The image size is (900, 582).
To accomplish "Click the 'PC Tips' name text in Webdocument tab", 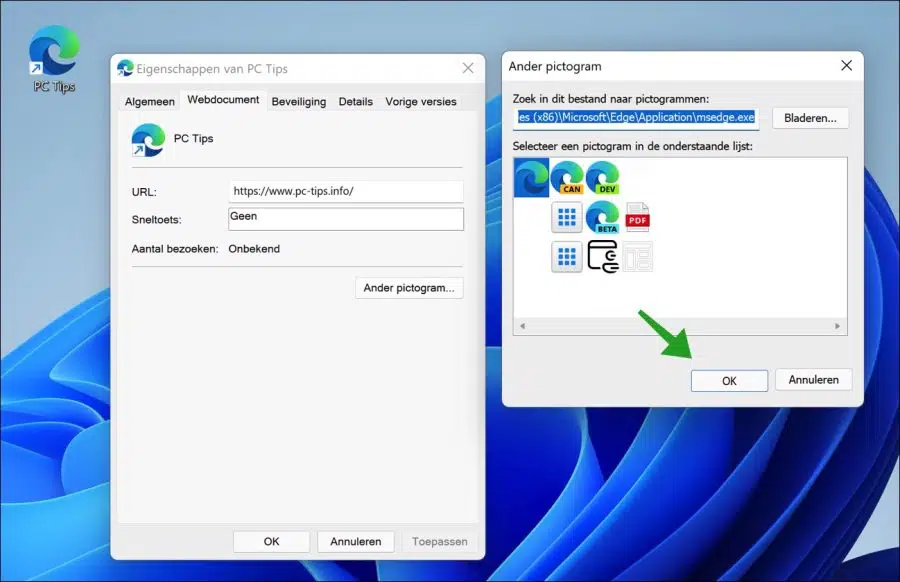I will [x=193, y=138].
